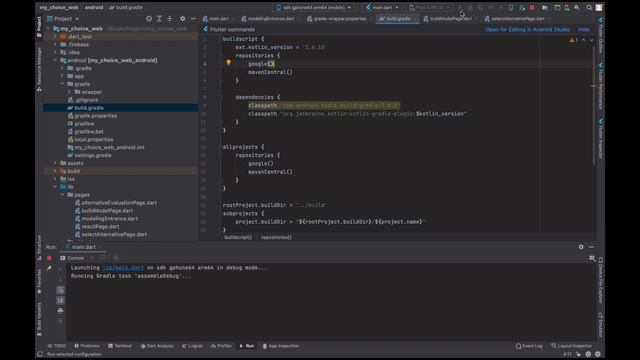Screen dimensions: 640x360
Task: Open the Build Variants vertical tab
Action: click(39, 319)
